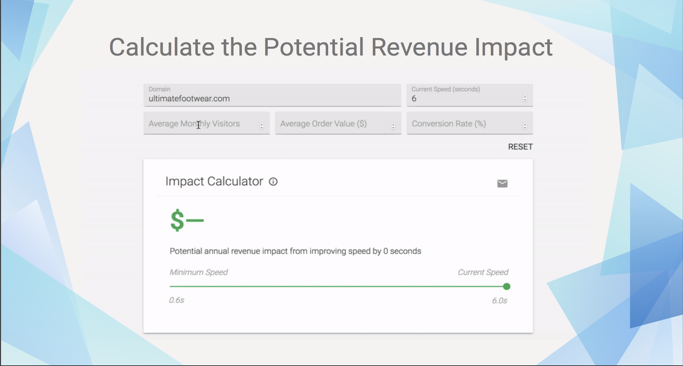Click the Impact Calculator heading
Screen dimensions: 683x366
pos(214,181)
